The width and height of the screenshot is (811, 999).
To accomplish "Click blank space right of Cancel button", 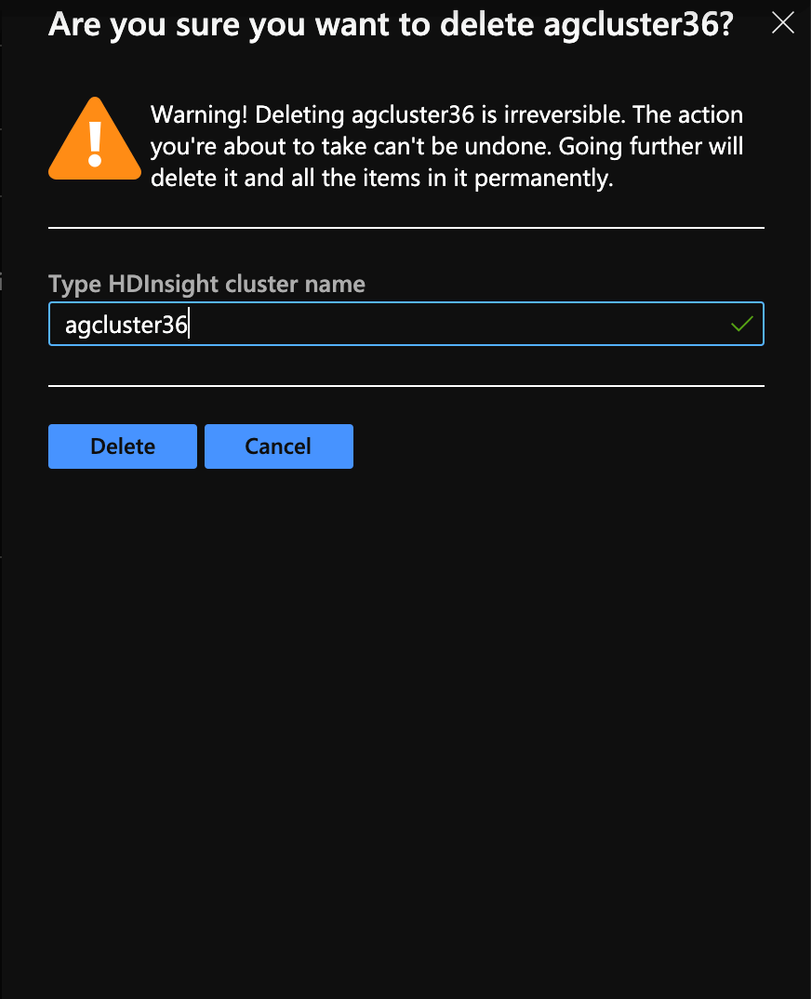I will pos(561,446).
